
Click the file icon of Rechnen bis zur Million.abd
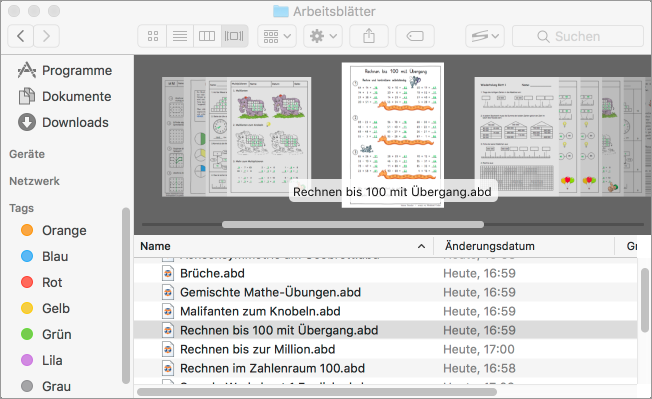(x=168, y=349)
